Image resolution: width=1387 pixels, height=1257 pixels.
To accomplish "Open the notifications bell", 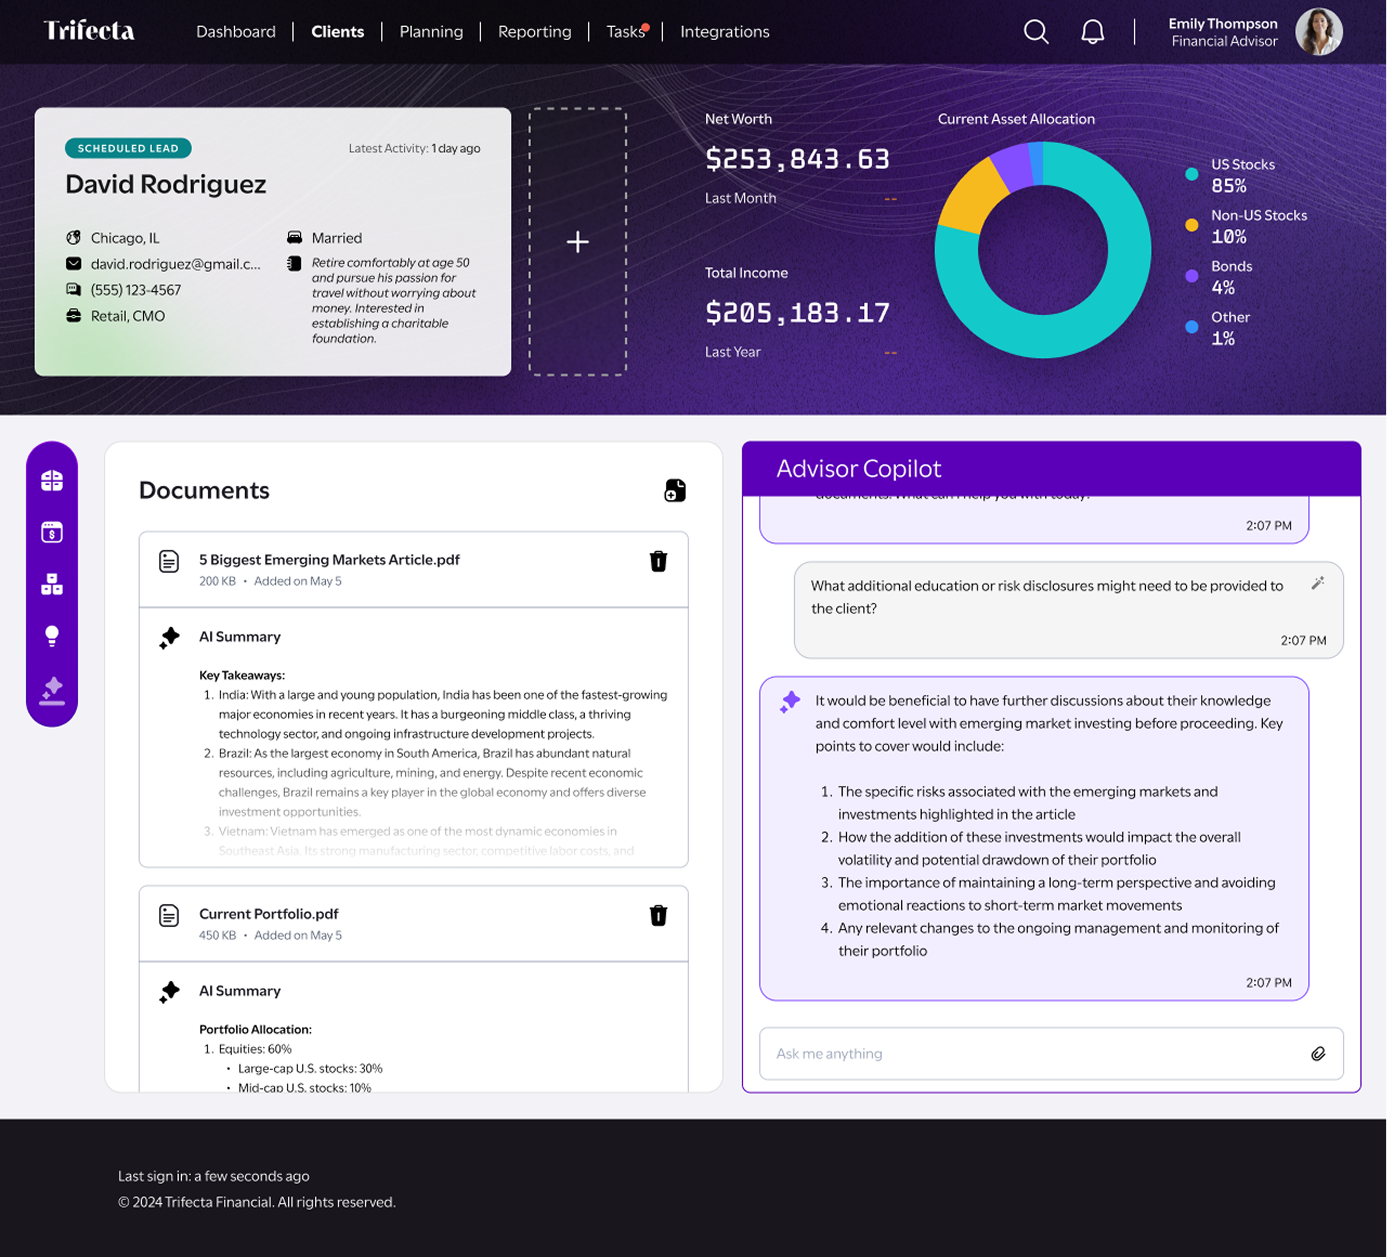I will 1093,32.
